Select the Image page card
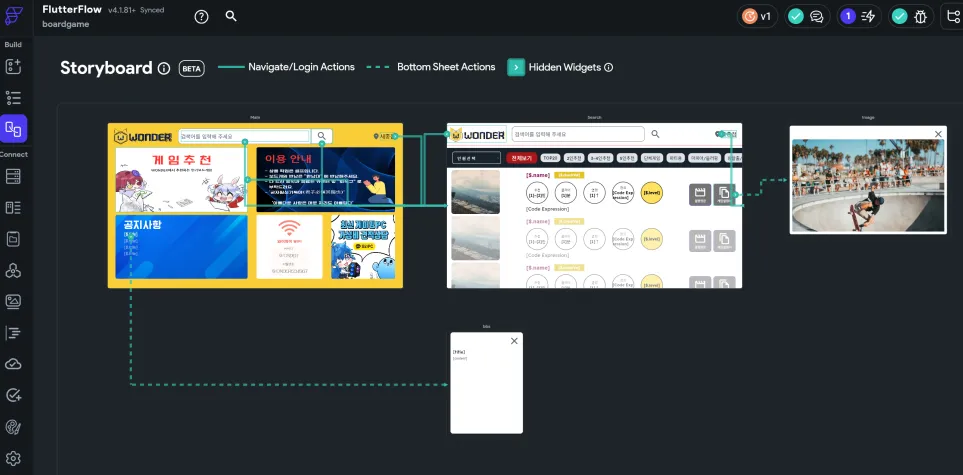This screenshot has width=963, height=475. point(868,179)
